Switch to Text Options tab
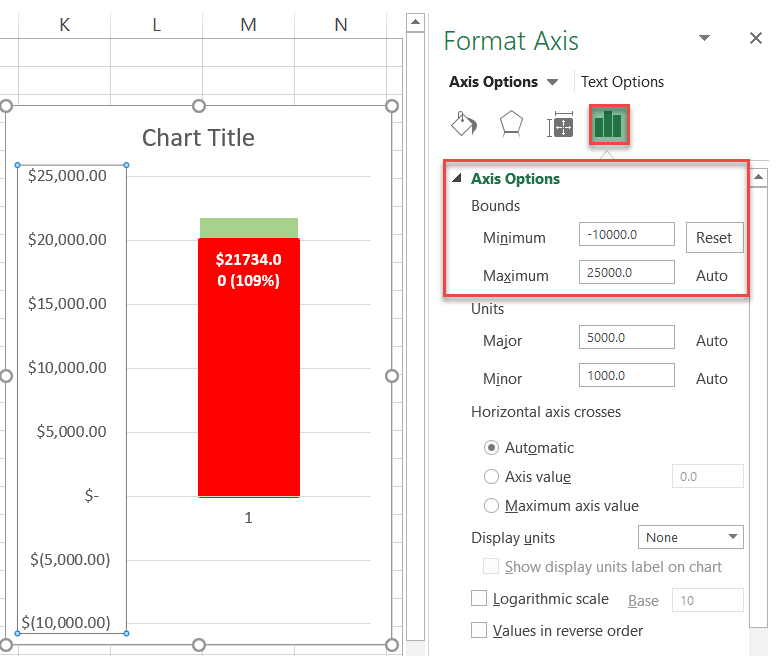Viewport: 783px width, 656px height. 622,82
